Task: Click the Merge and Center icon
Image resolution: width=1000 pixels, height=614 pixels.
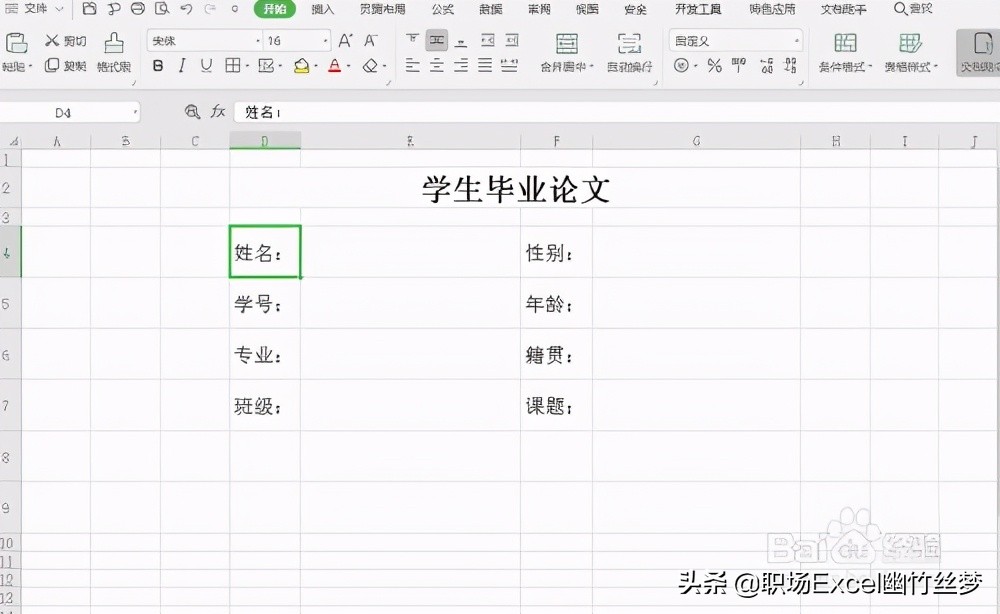Action: point(566,45)
